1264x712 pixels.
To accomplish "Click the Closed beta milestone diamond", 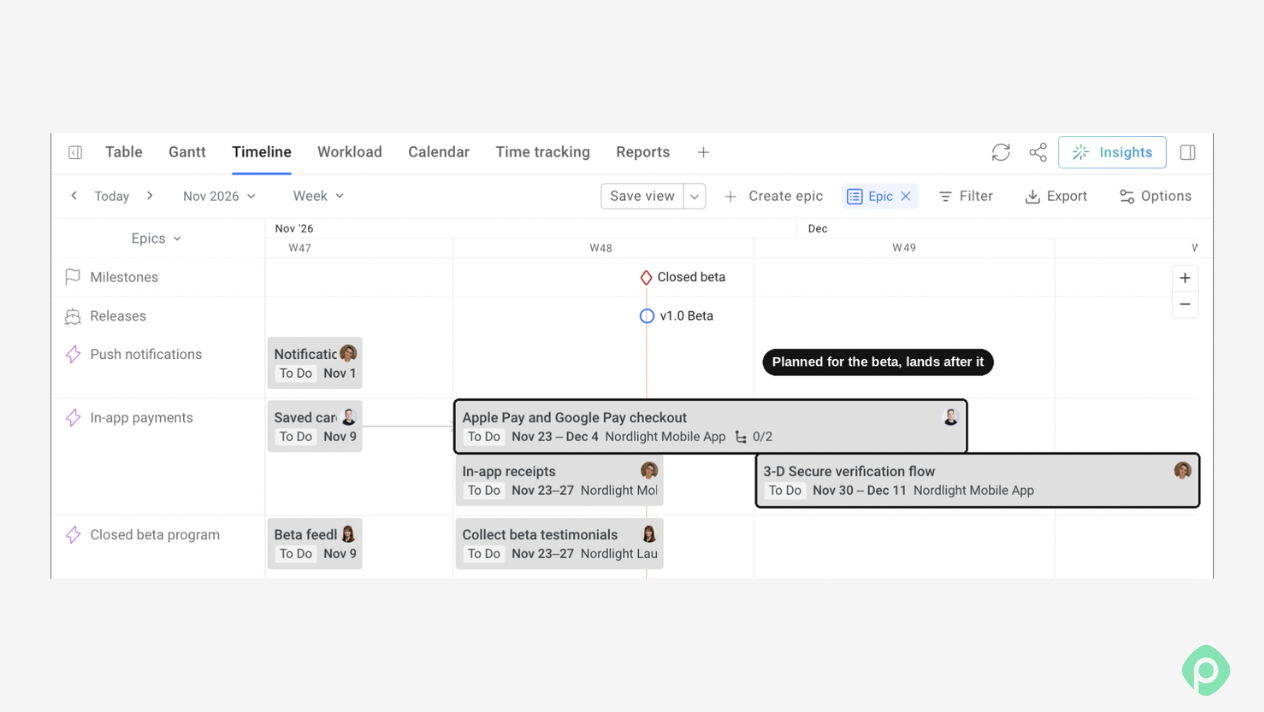I will (646, 277).
